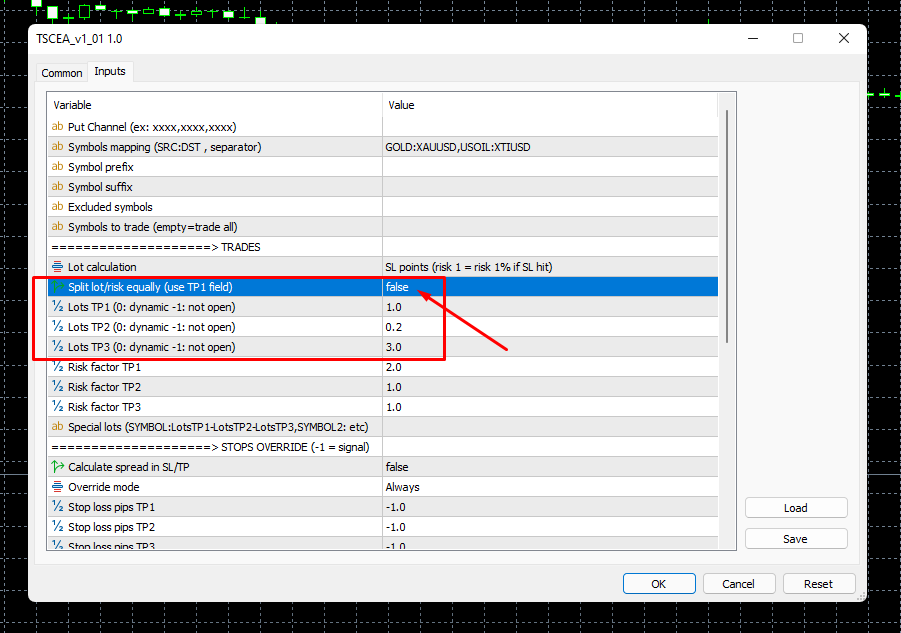Toggle Calculate spread in SL/TP value false
Viewport: 901px width, 633px height.
550,467
